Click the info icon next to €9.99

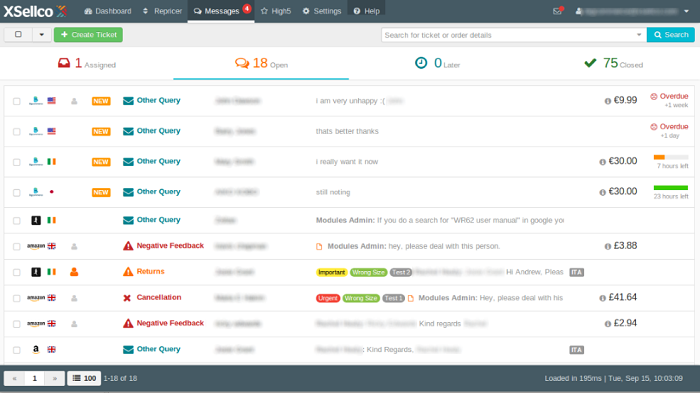pyautogui.click(x=608, y=101)
